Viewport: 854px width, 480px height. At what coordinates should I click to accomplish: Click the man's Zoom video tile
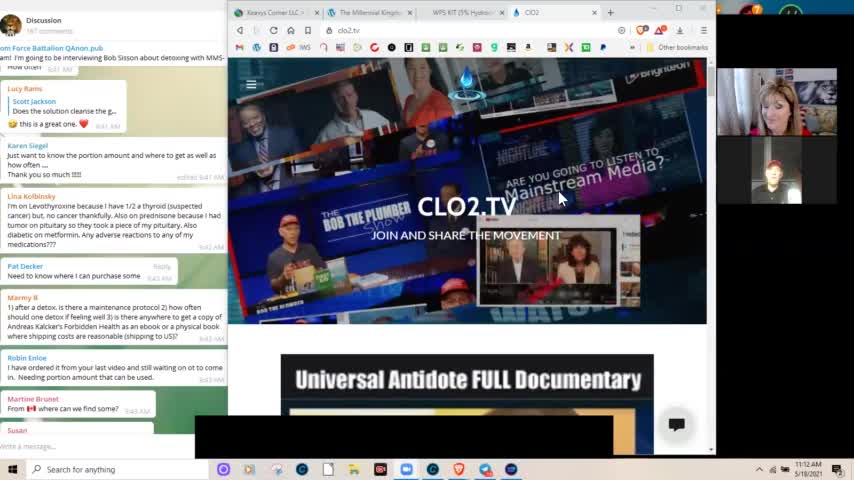(777, 171)
